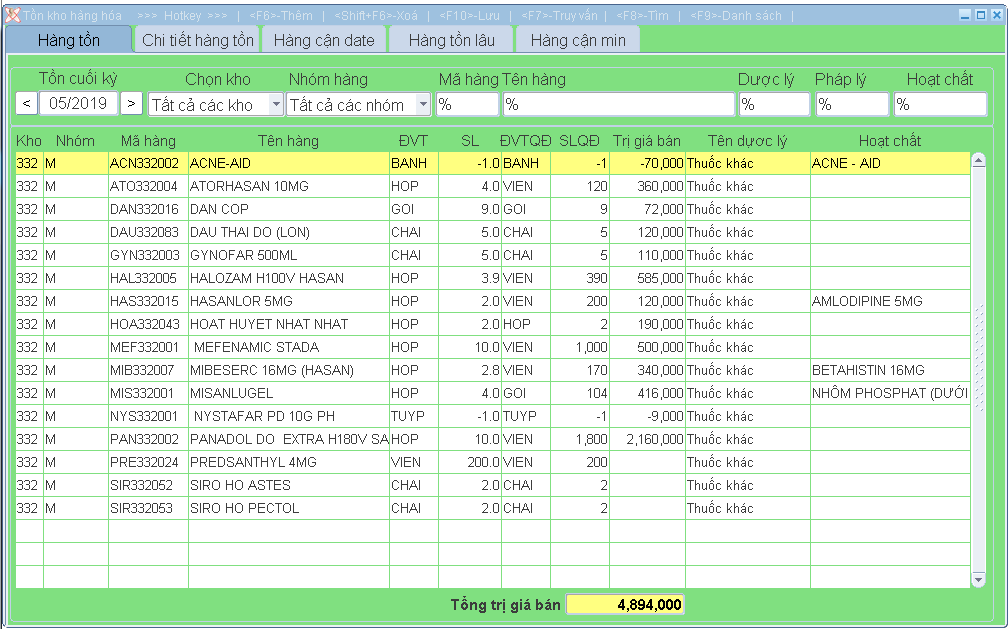Image resolution: width=1008 pixels, height=629 pixels.
Task: Click the 'Dược lý' filter input
Action: pyautogui.click(x=774, y=105)
